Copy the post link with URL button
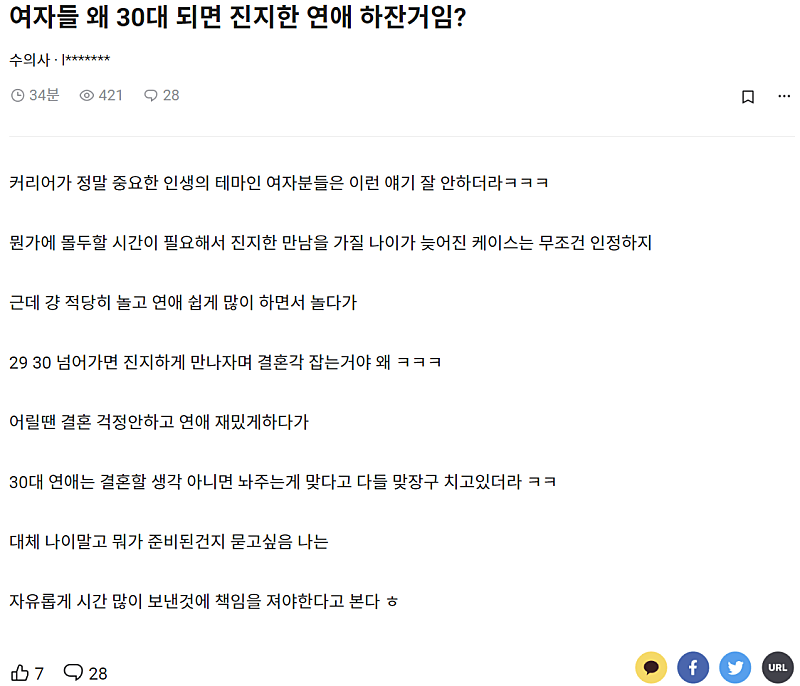This screenshot has height=686, width=800. click(777, 667)
